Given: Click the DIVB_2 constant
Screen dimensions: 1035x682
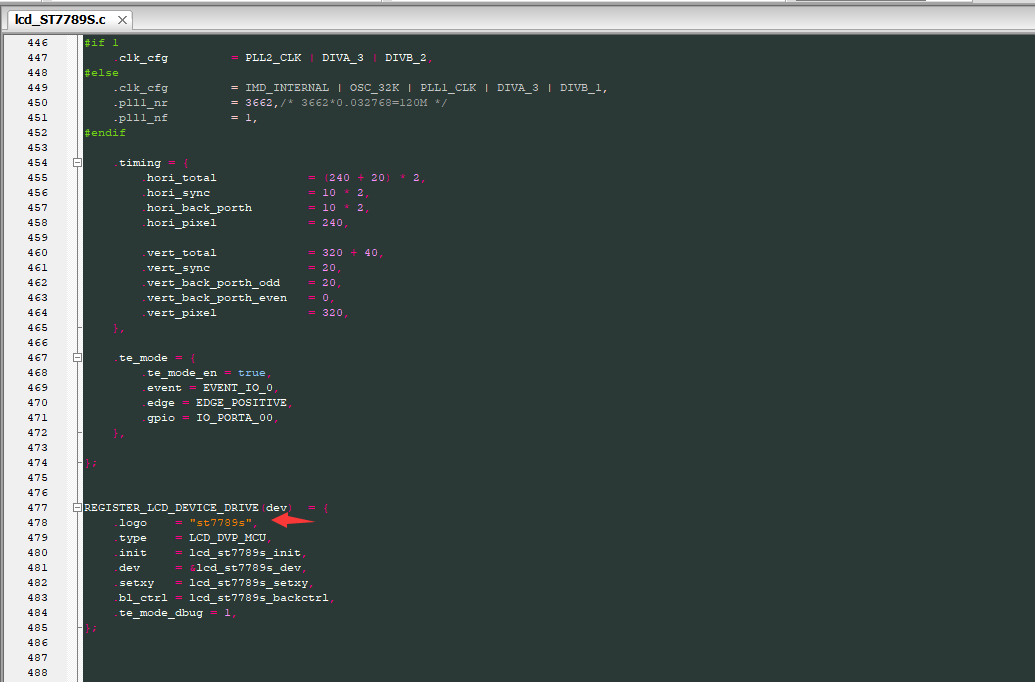Looking at the screenshot, I should coord(406,58).
